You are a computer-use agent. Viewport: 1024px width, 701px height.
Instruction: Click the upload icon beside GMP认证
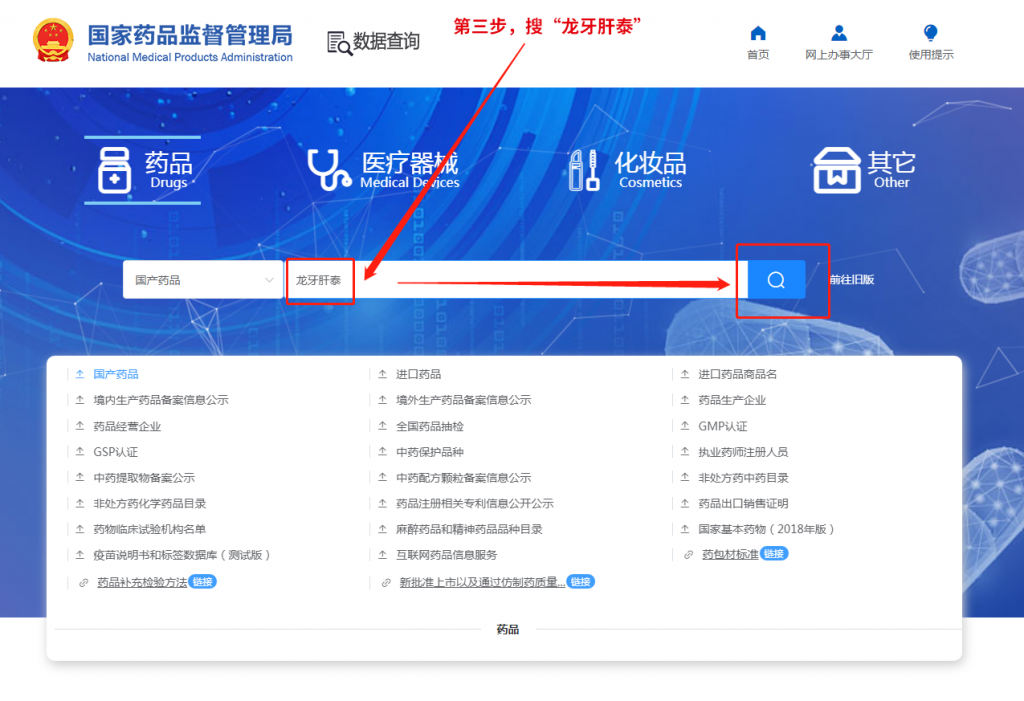point(685,426)
